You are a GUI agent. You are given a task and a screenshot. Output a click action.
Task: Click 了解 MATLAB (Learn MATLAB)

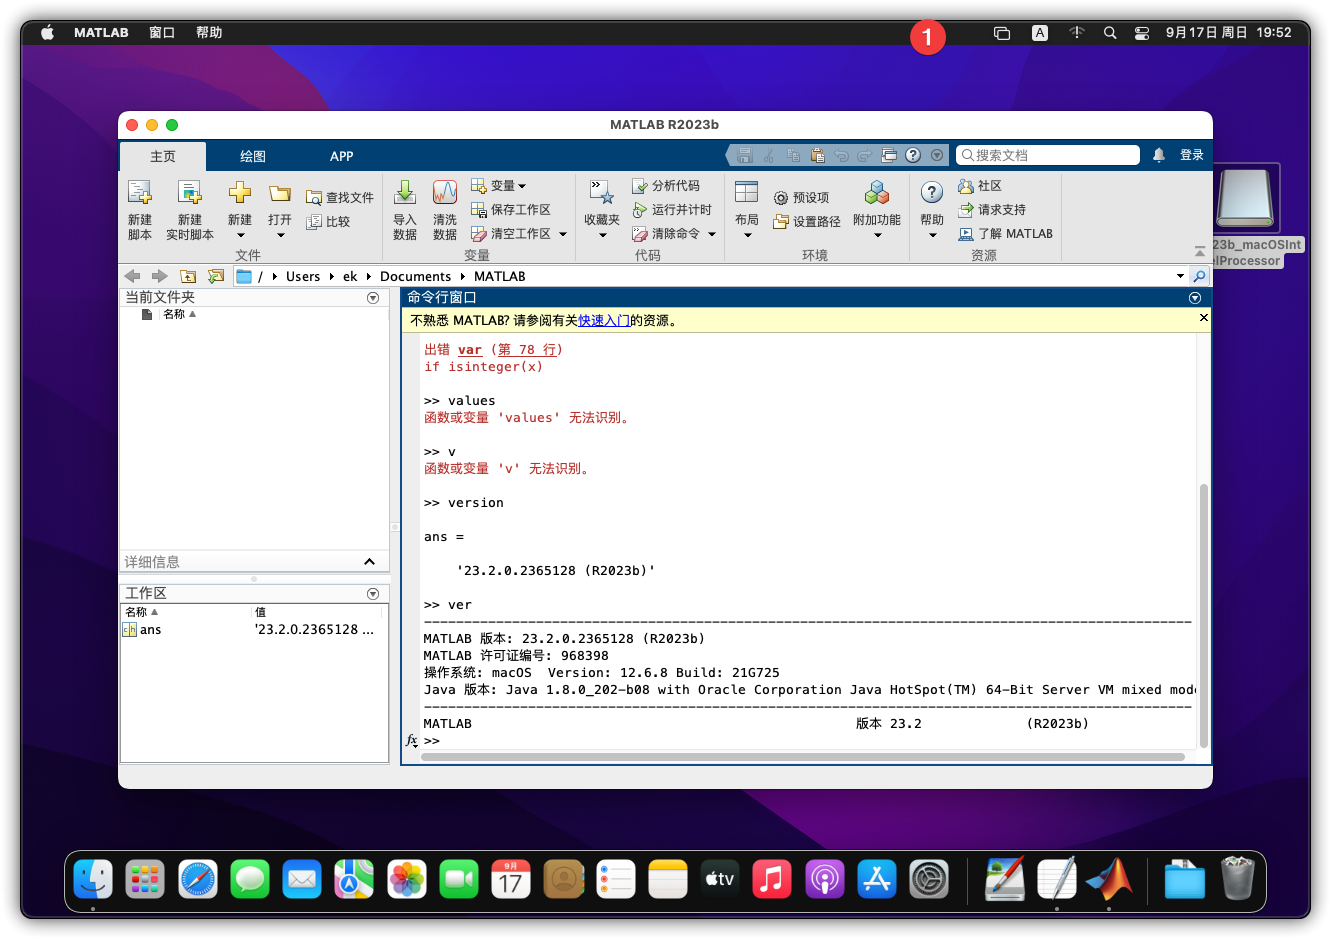(x=1006, y=234)
